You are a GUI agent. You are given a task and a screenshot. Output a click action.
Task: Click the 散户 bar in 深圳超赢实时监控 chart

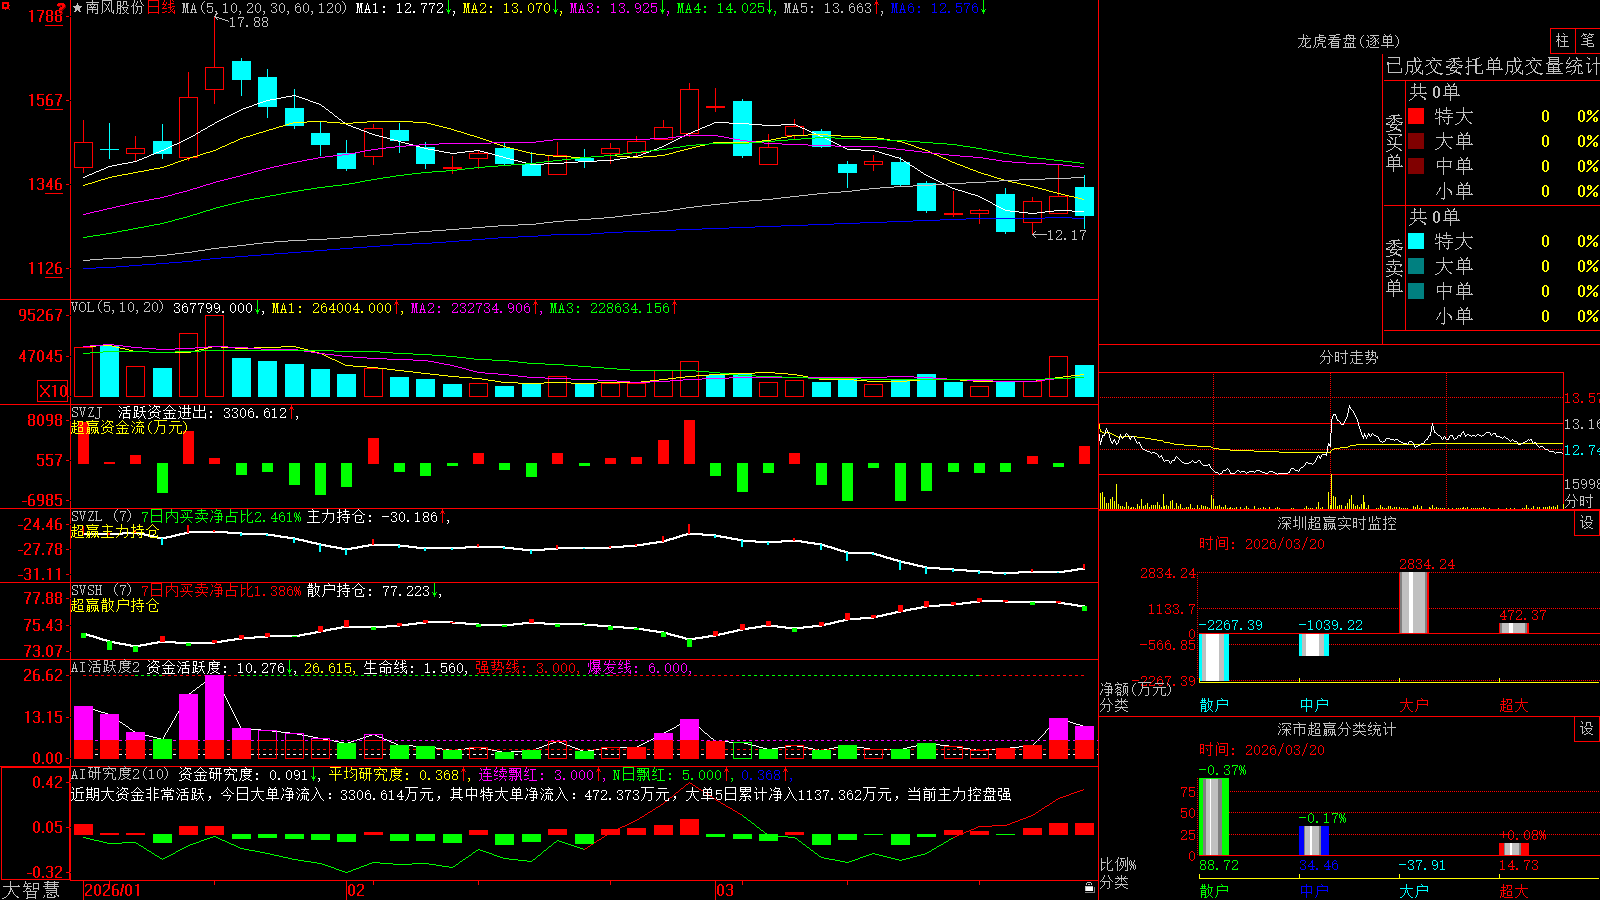(1214, 657)
